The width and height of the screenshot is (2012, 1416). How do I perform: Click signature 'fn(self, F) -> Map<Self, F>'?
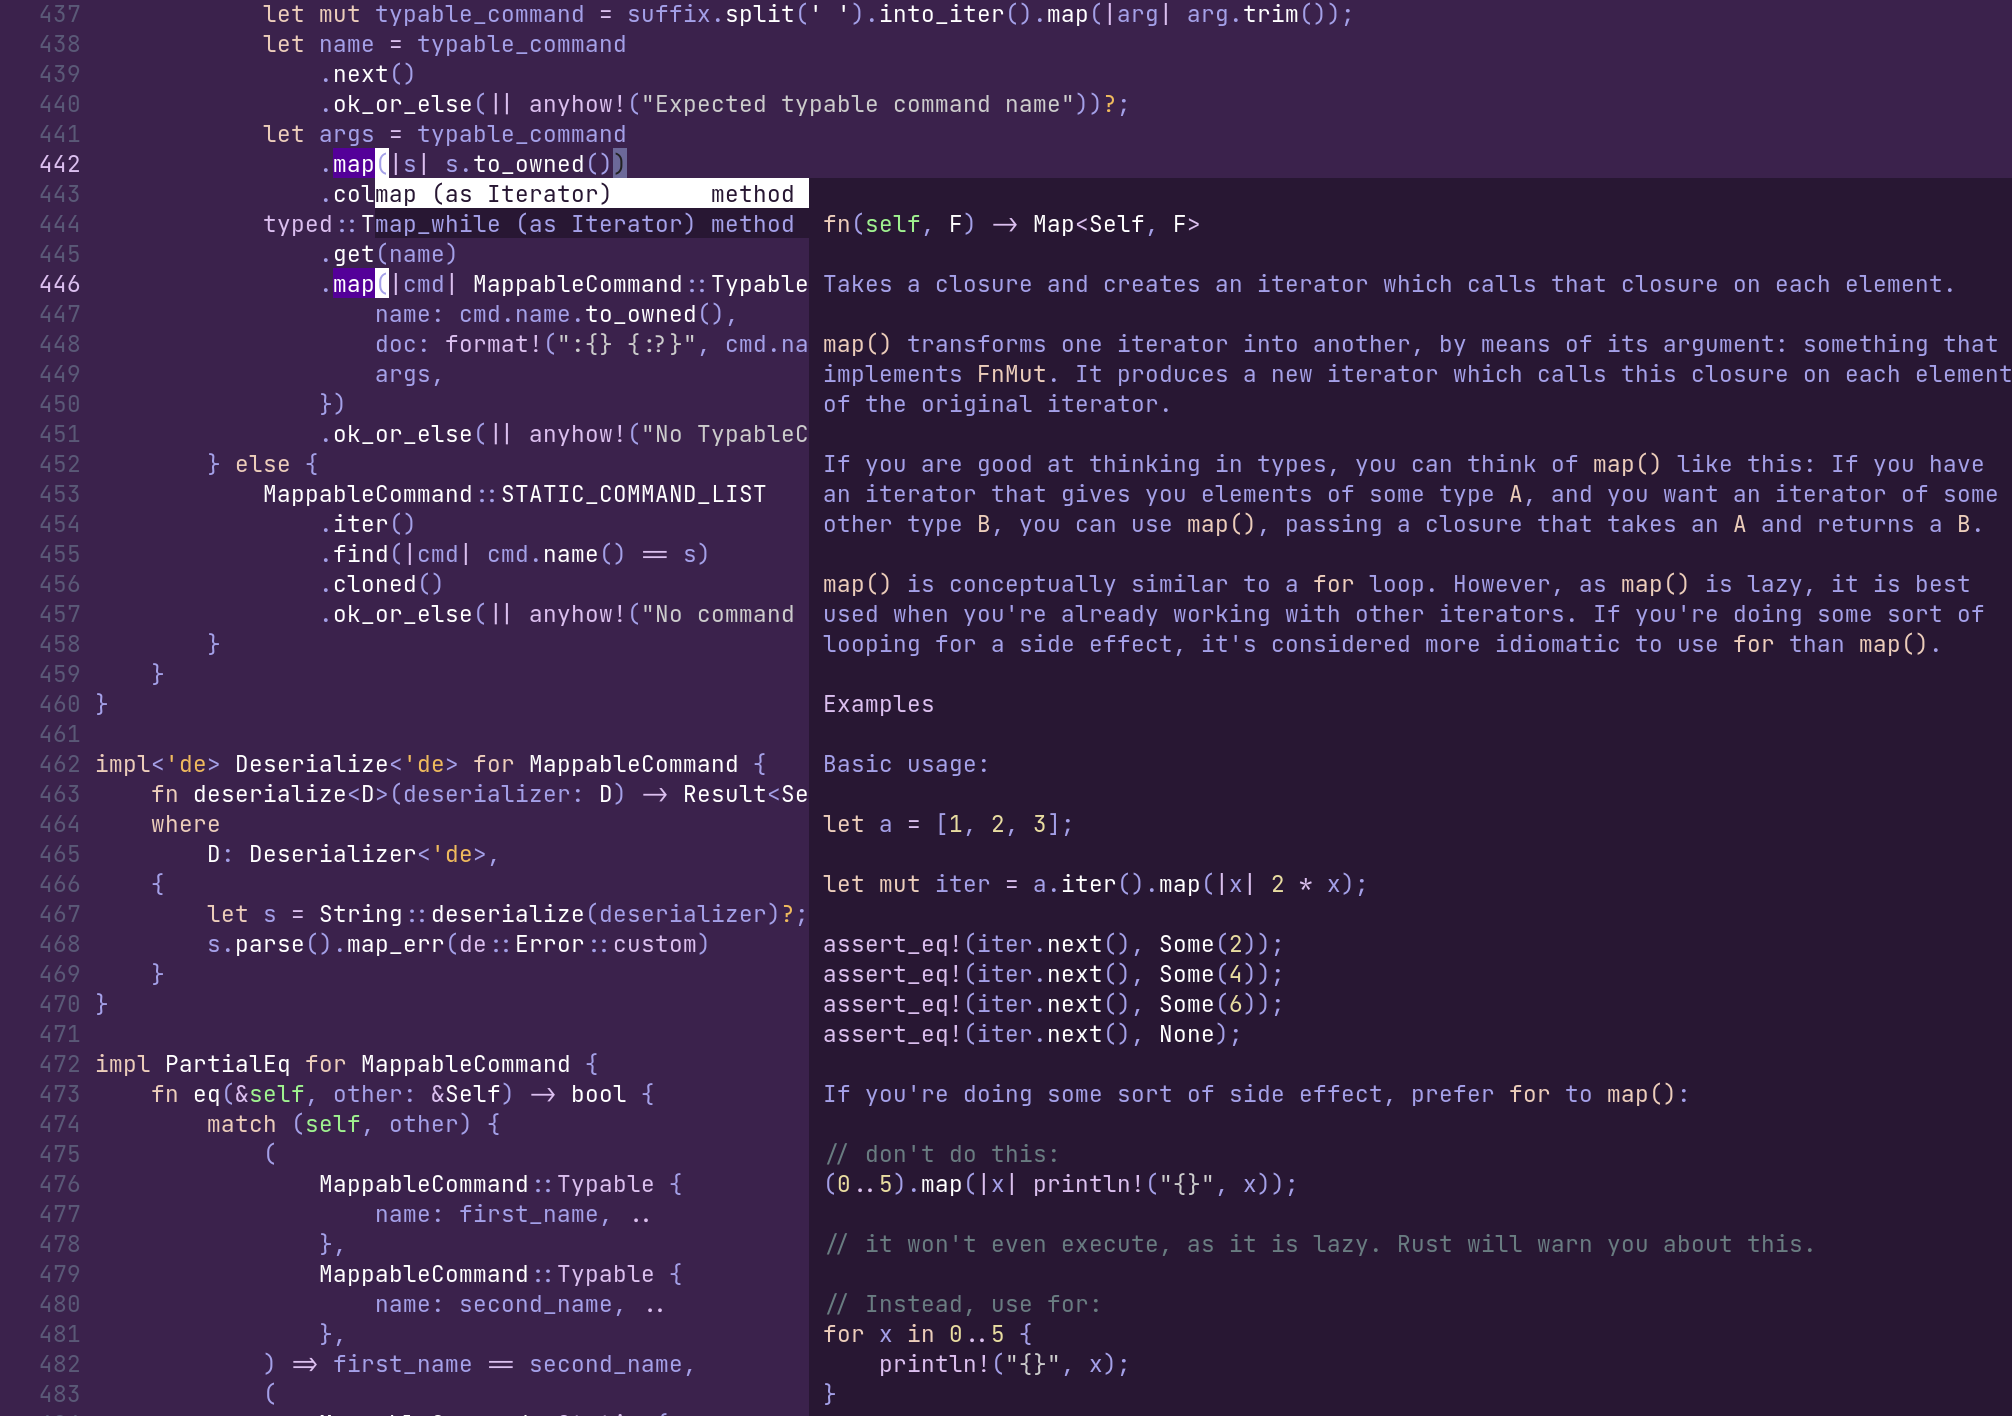(1012, 224)
